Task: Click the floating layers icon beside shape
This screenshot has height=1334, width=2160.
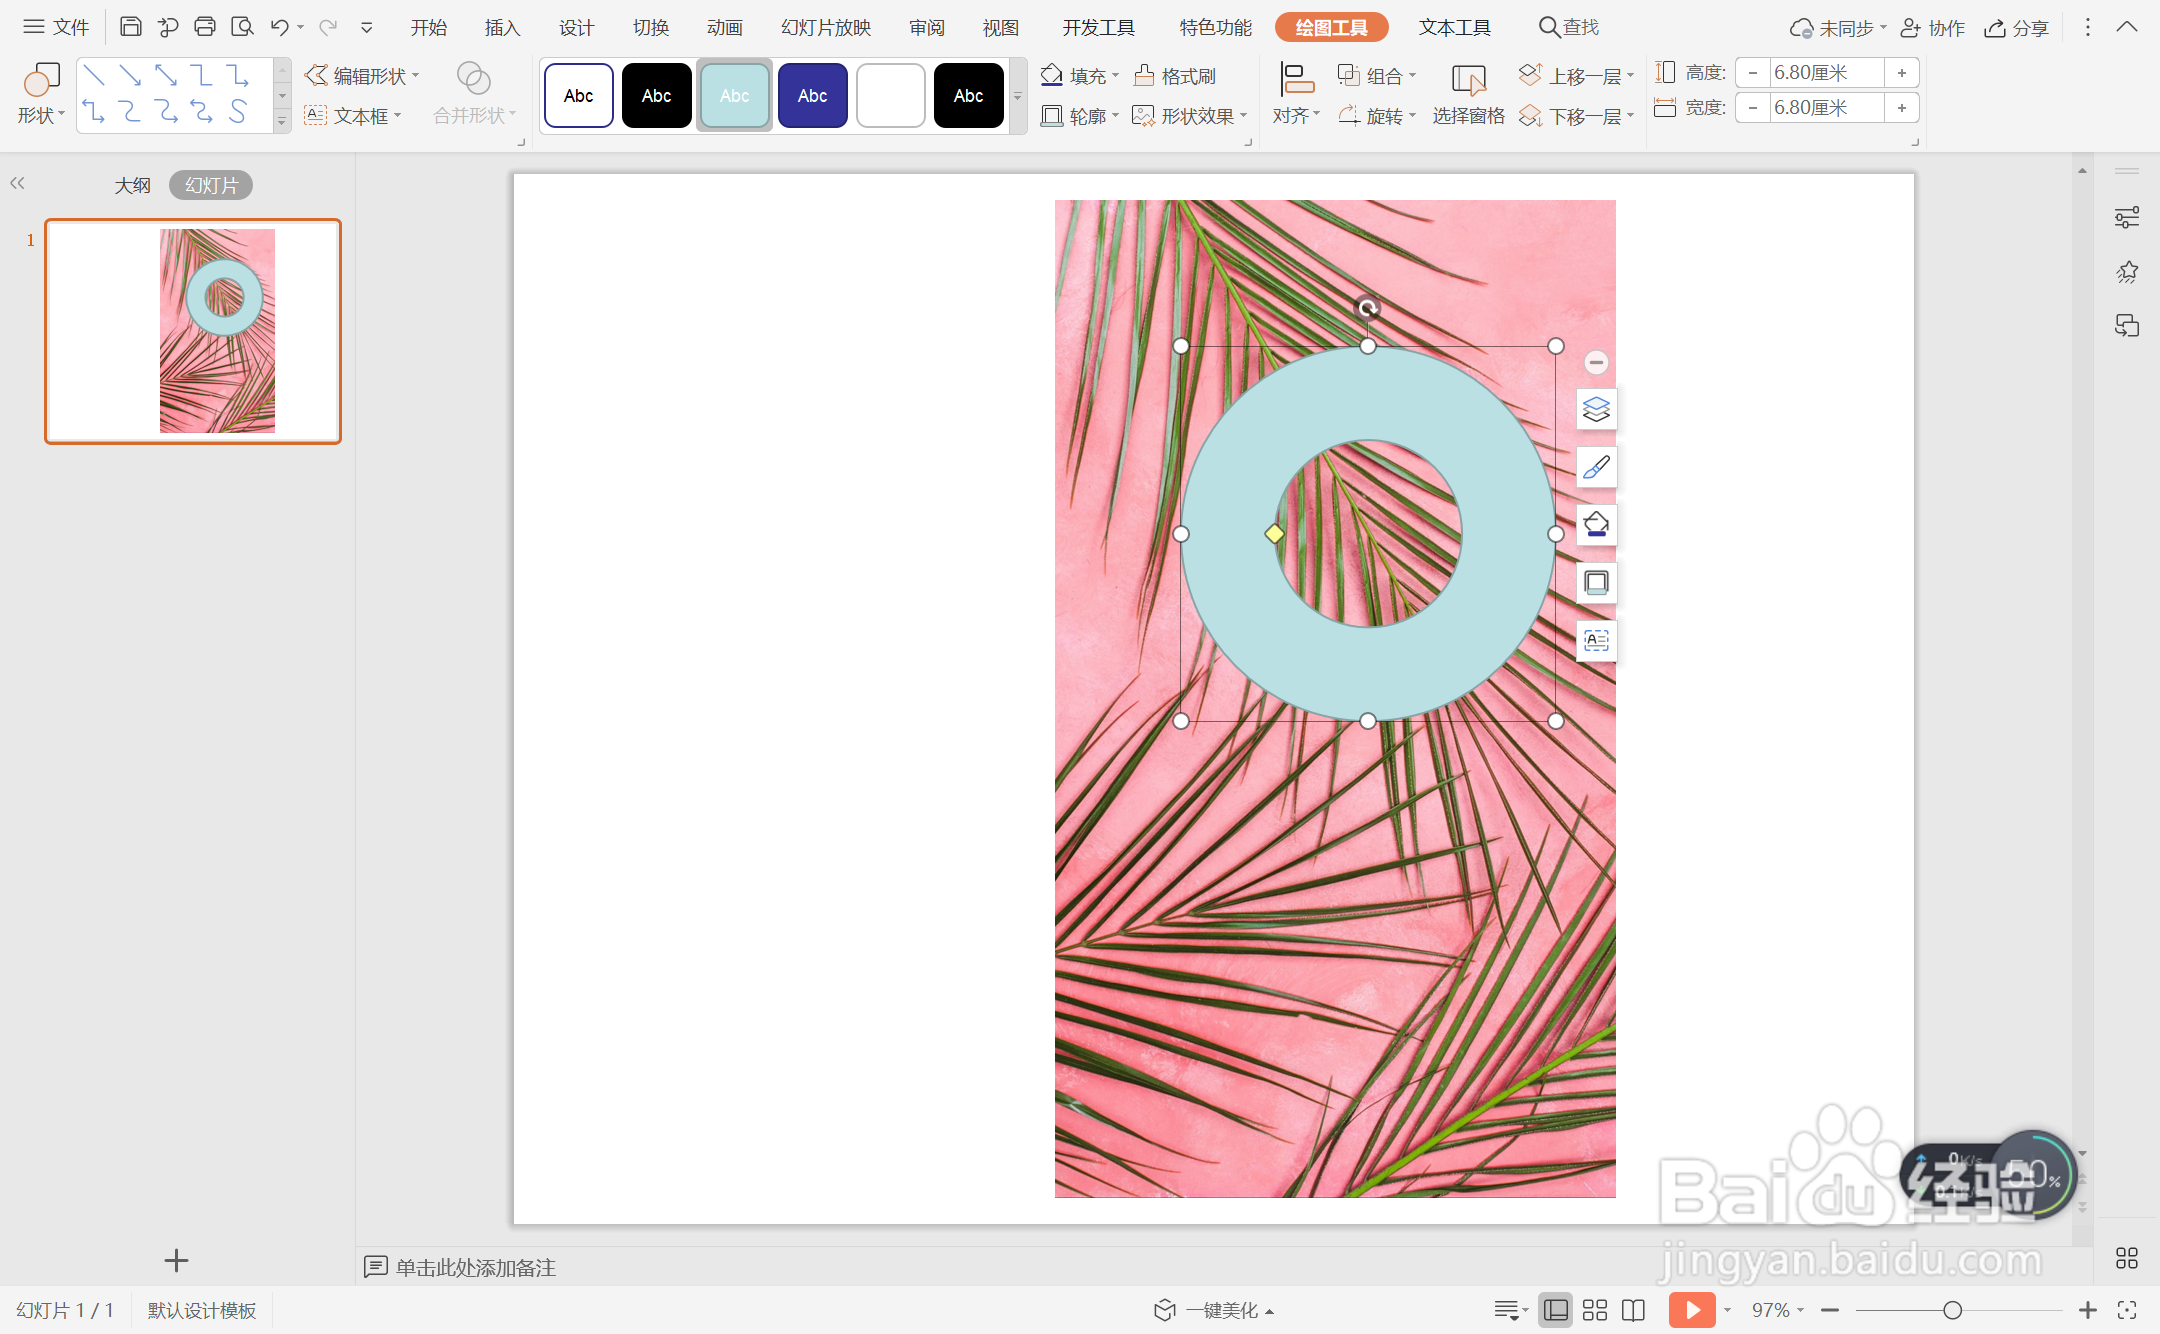Action: click(1596, 409)
